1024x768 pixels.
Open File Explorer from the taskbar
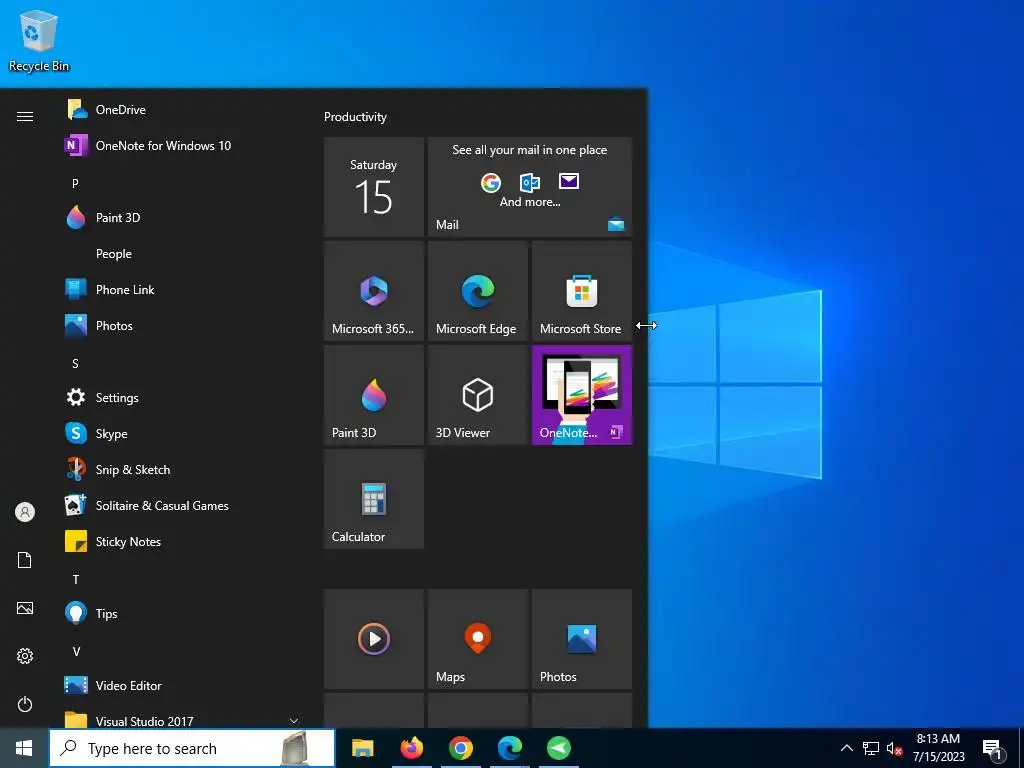coord(362,748)
